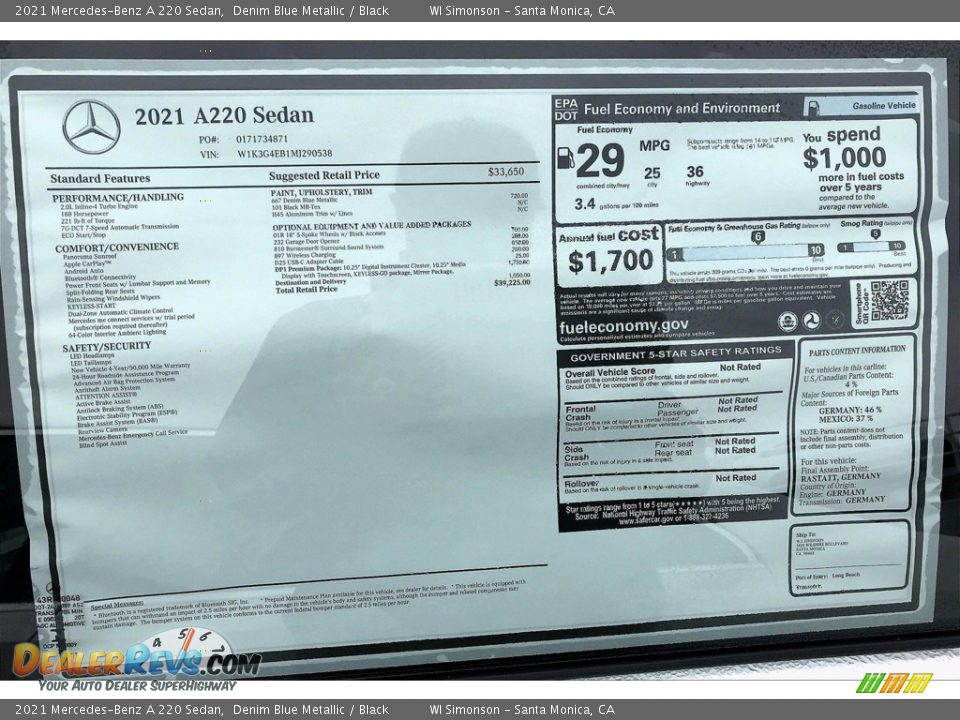Screen dimensions: 960x720
Task: Click the 'LED Headlamps' feature
Action: [92, 356]
